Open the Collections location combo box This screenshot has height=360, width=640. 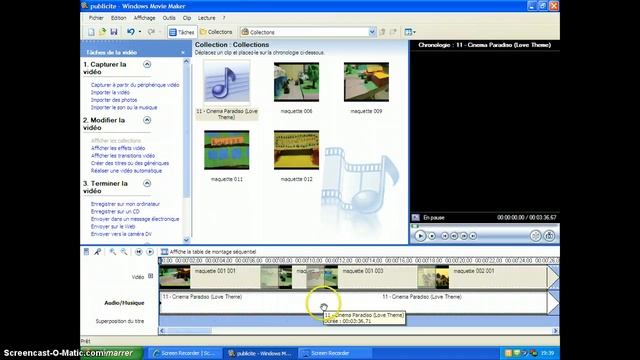click(308, 32)
